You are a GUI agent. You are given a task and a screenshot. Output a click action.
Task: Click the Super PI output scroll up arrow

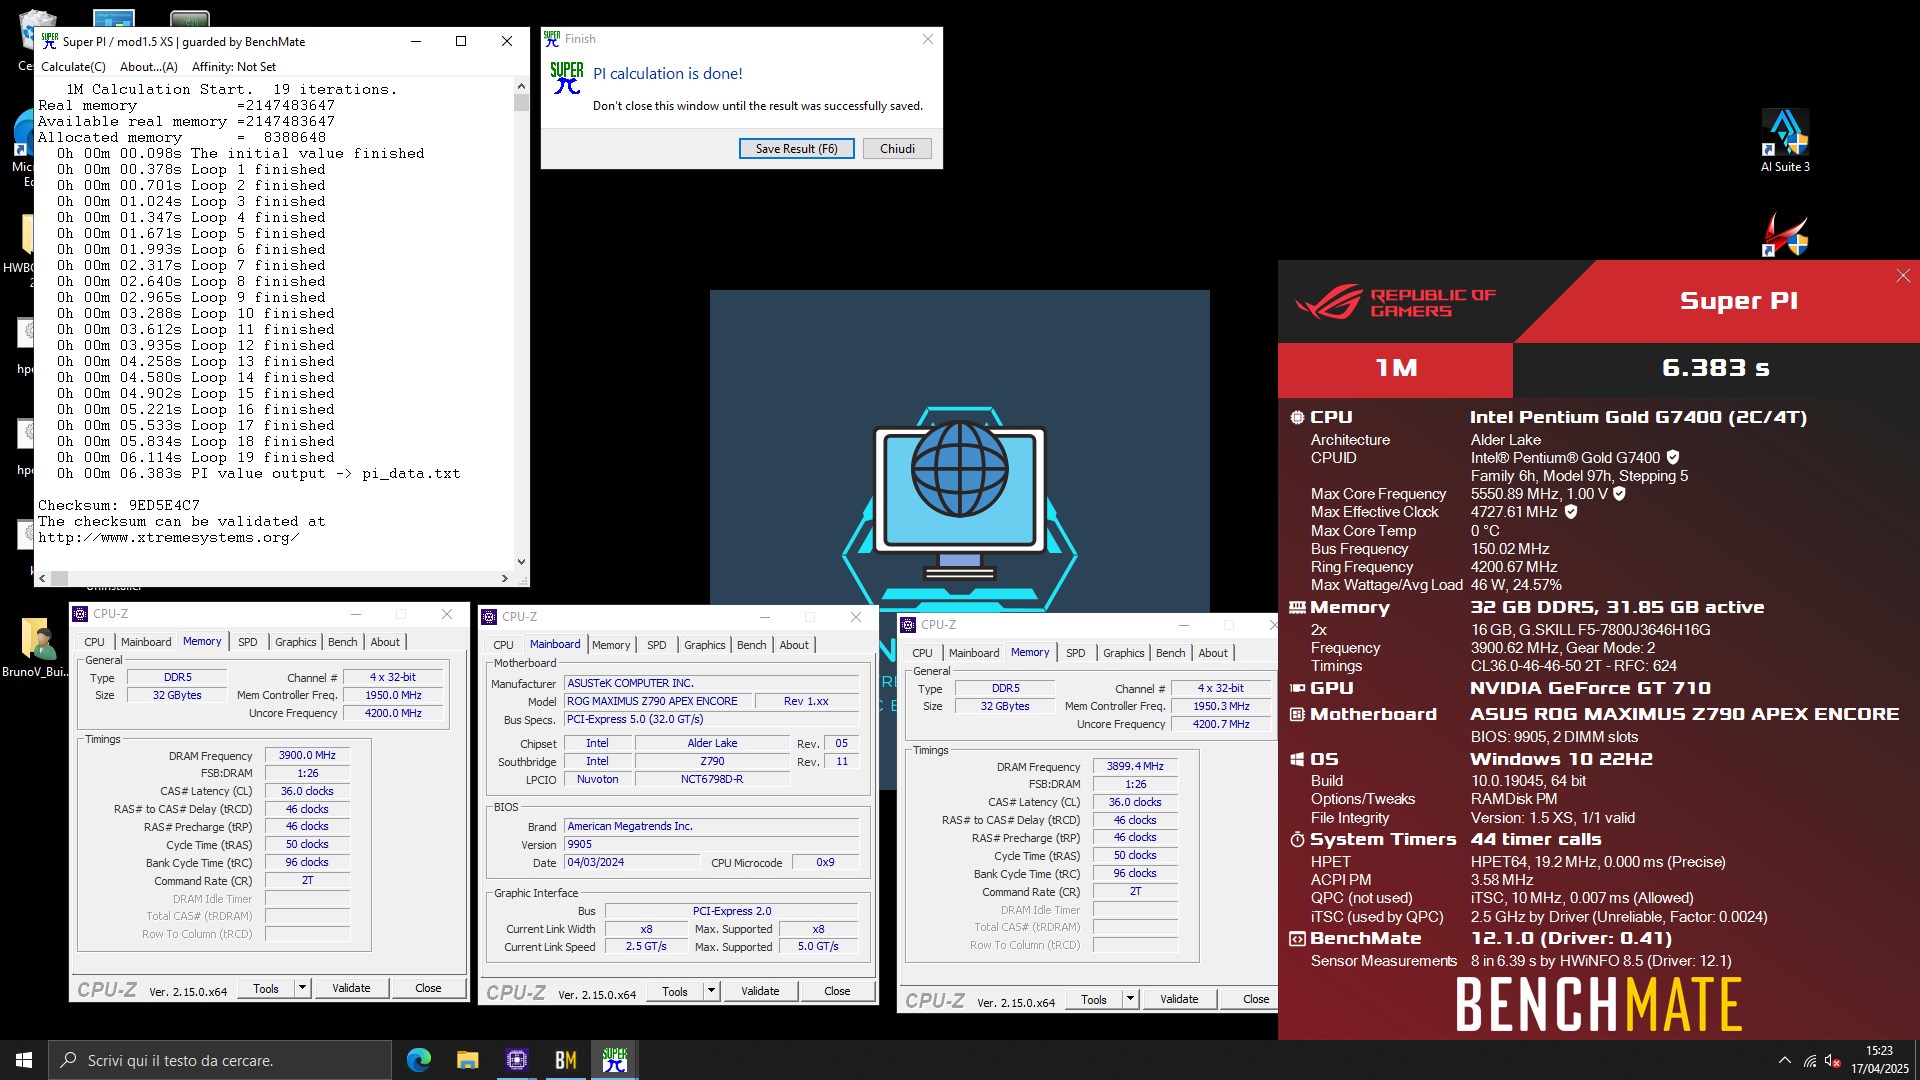521,87
